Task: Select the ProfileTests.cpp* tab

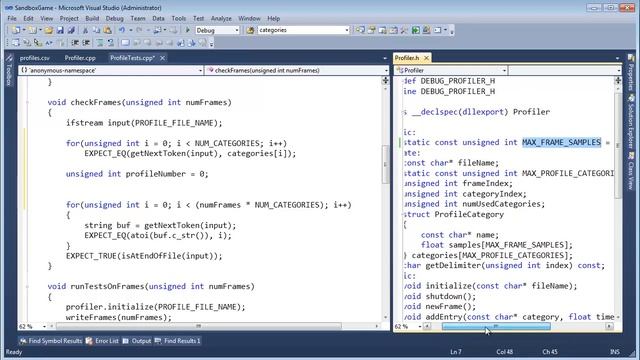Action: click(132, 58)
